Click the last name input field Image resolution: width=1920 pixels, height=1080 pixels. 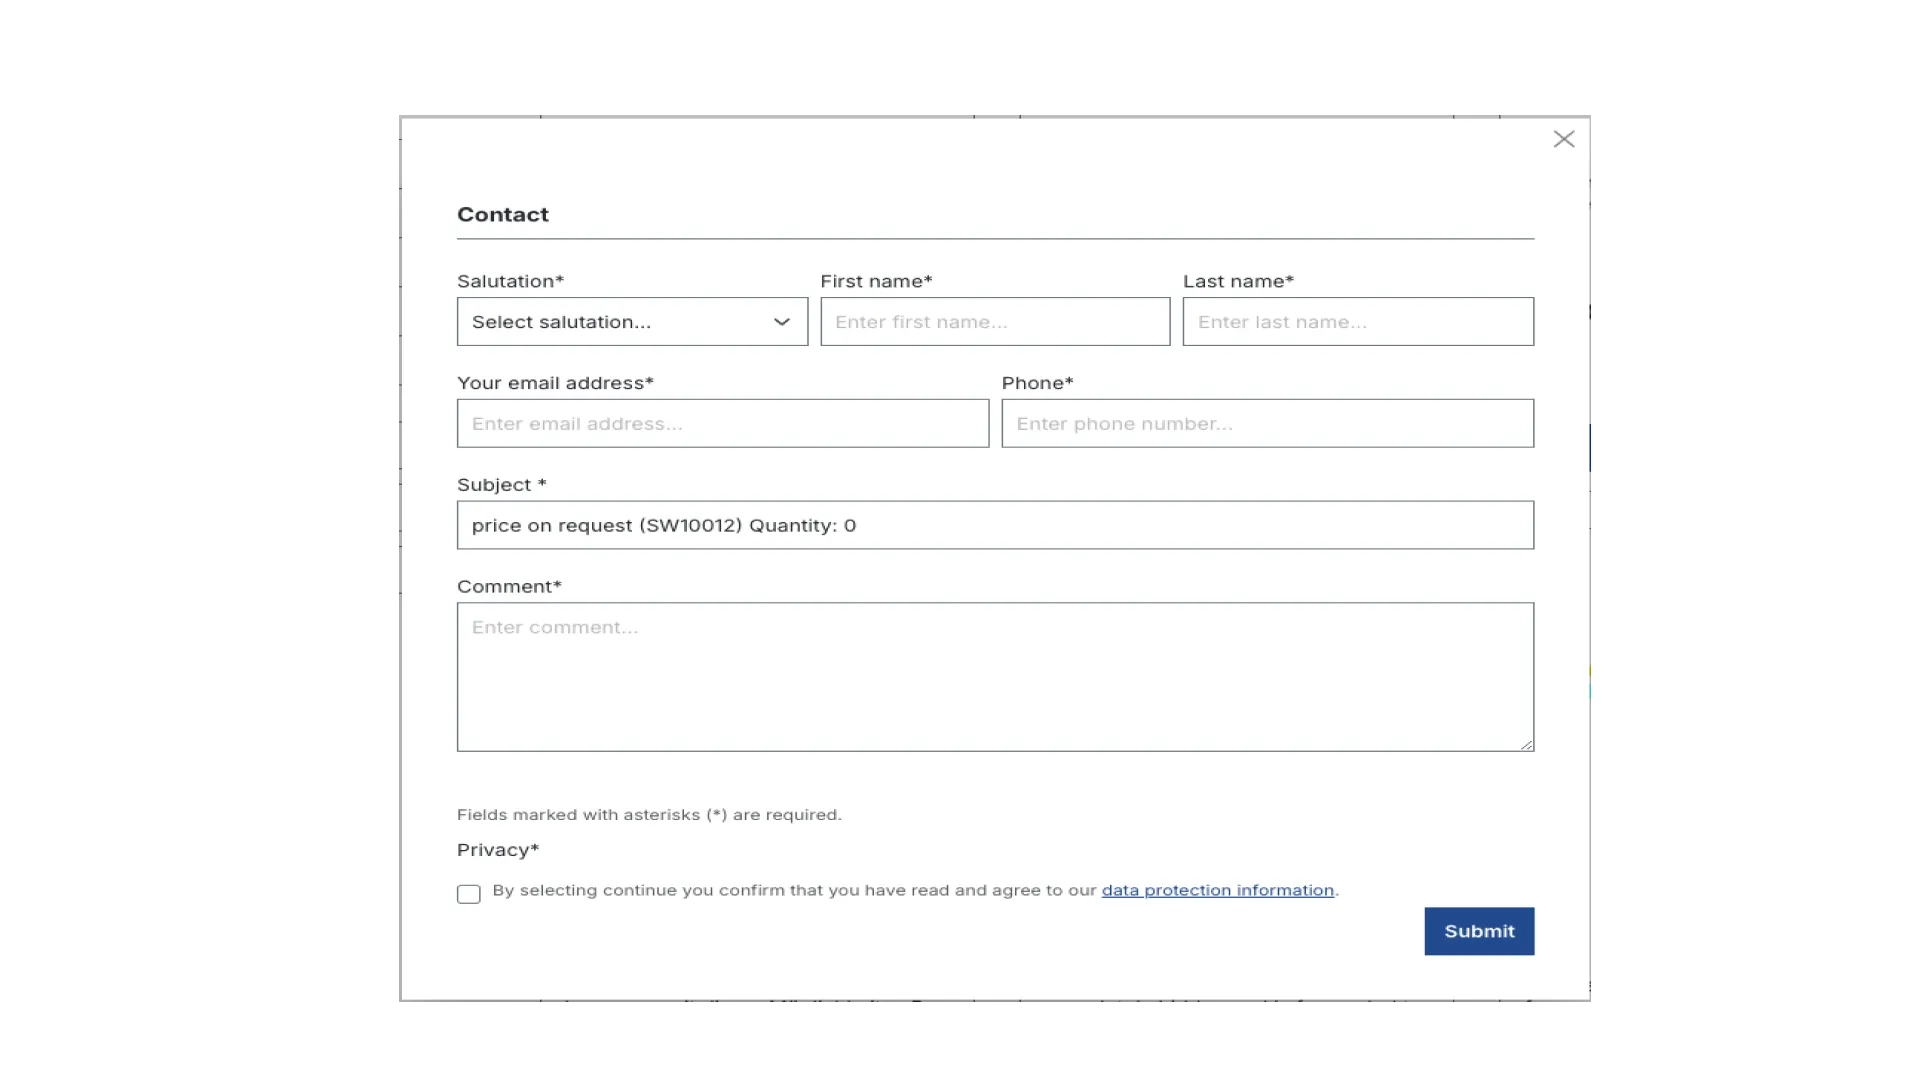[x=1357, y=321]
